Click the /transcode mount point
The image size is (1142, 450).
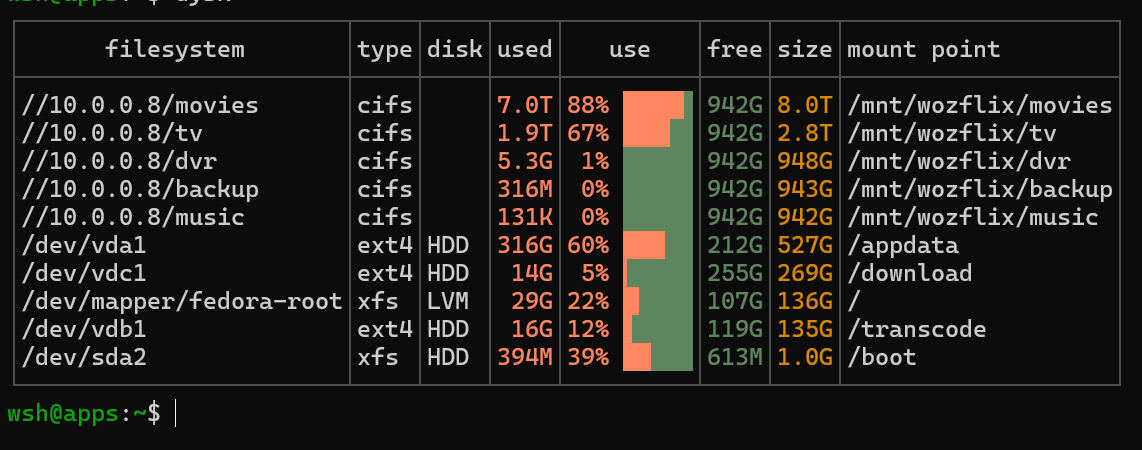click(917, 329)
